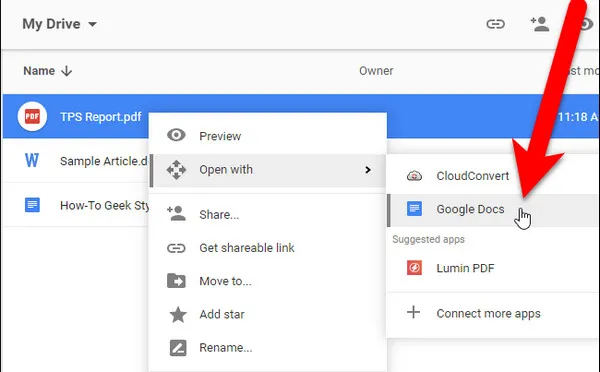Image resolution: width=600 pixels, height=372 pixels.
Task: Choose Lumin PDF suggested app
Action: tap(493, 268)
